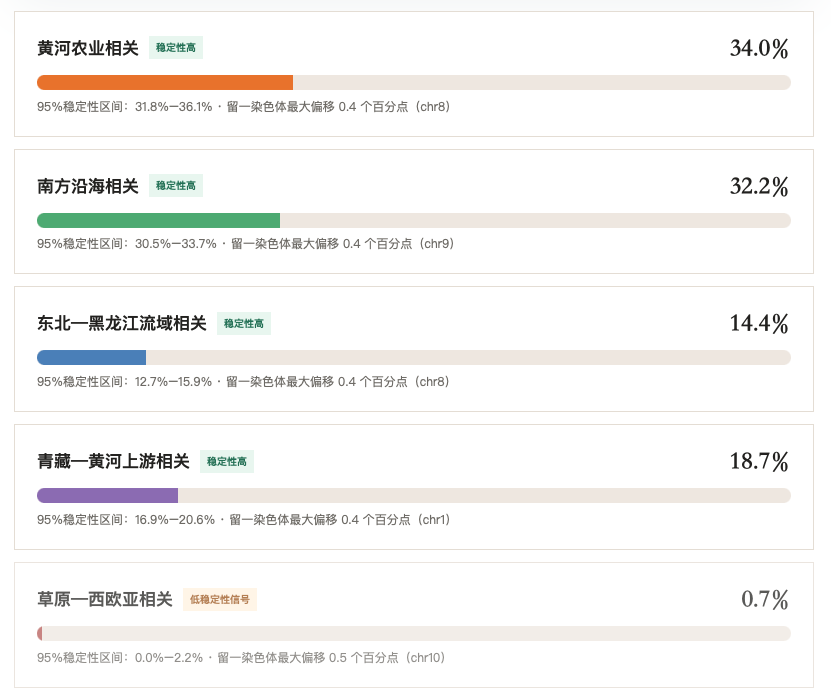Click the 草原—西欧亚相关 heading

coord(105,599)
